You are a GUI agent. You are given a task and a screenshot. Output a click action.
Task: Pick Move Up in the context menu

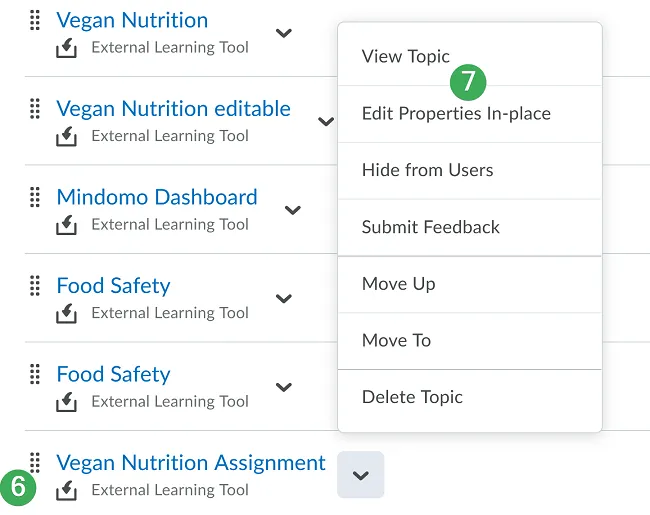tap(398, 284)
